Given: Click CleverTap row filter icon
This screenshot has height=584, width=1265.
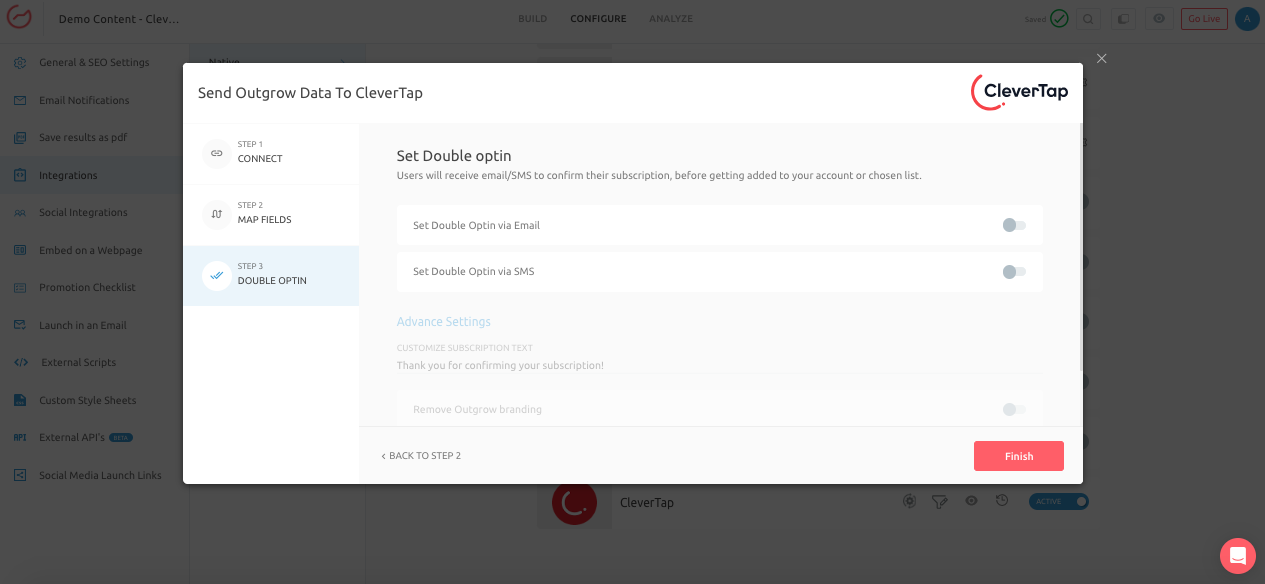Looking at the screenshot, I should point(940,501).
